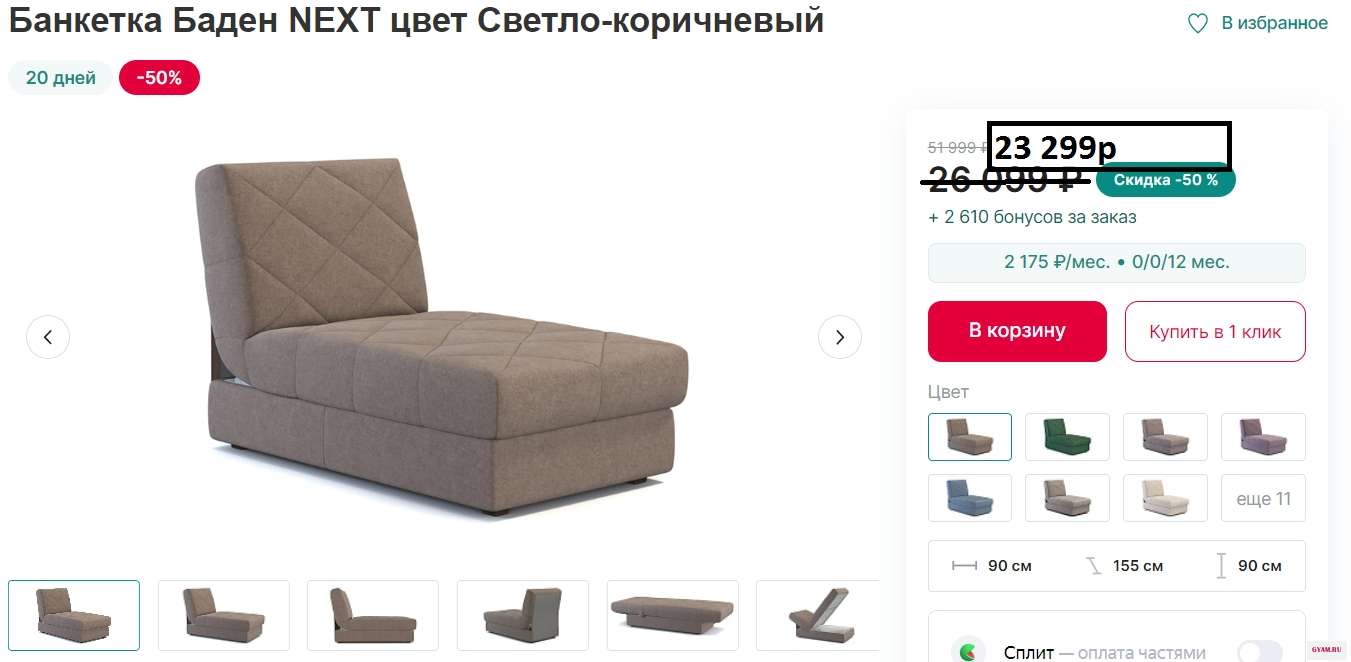Toggle the Сплит payment switch
The height and width of the screenshot is (662, 1351).
click(1260, 652)
